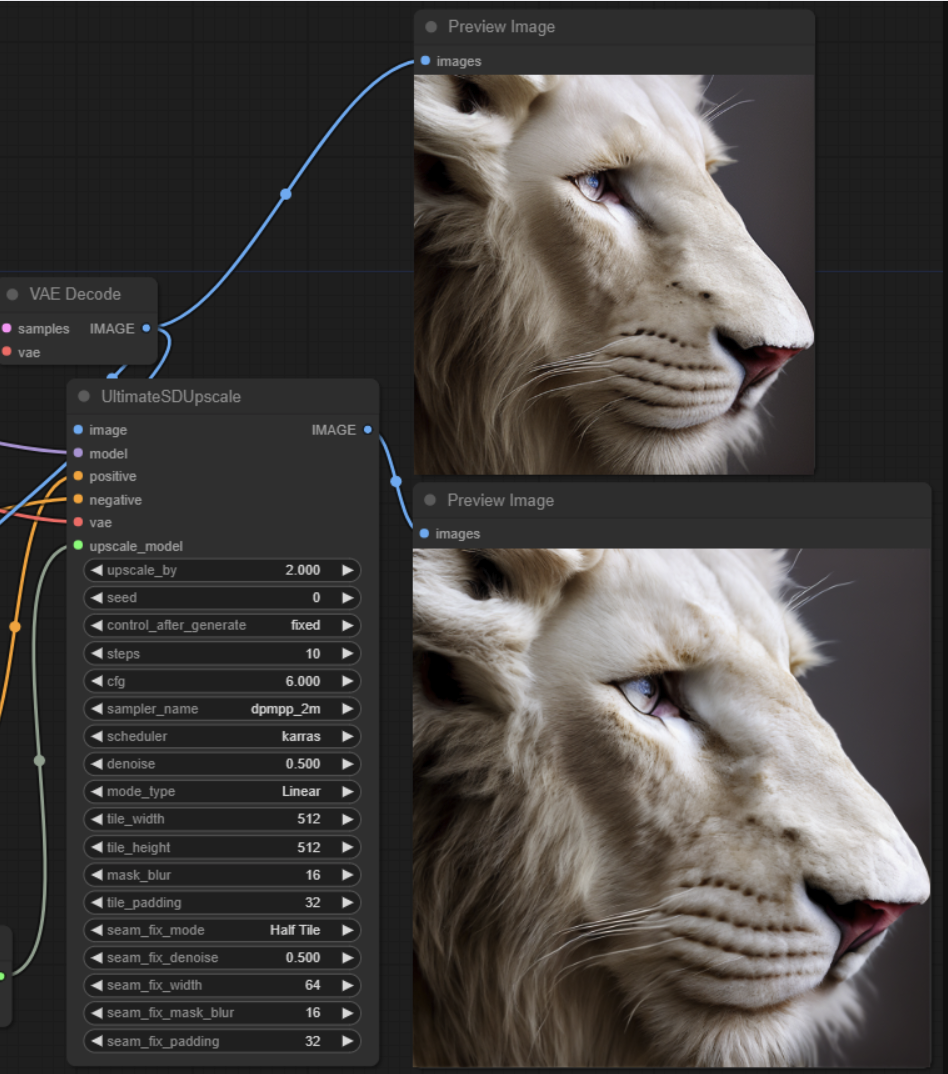Open the scheduler dropdown showing karras

[222, 736]
